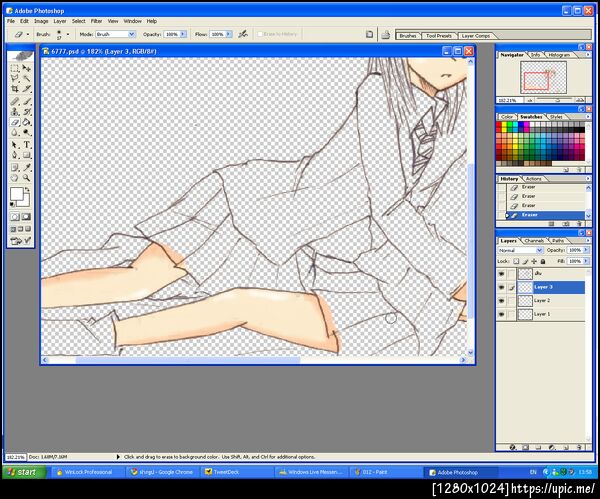The width and height of the screenshot is (600, 499).
Task: Select the Dodge tool
Action: 26,133
